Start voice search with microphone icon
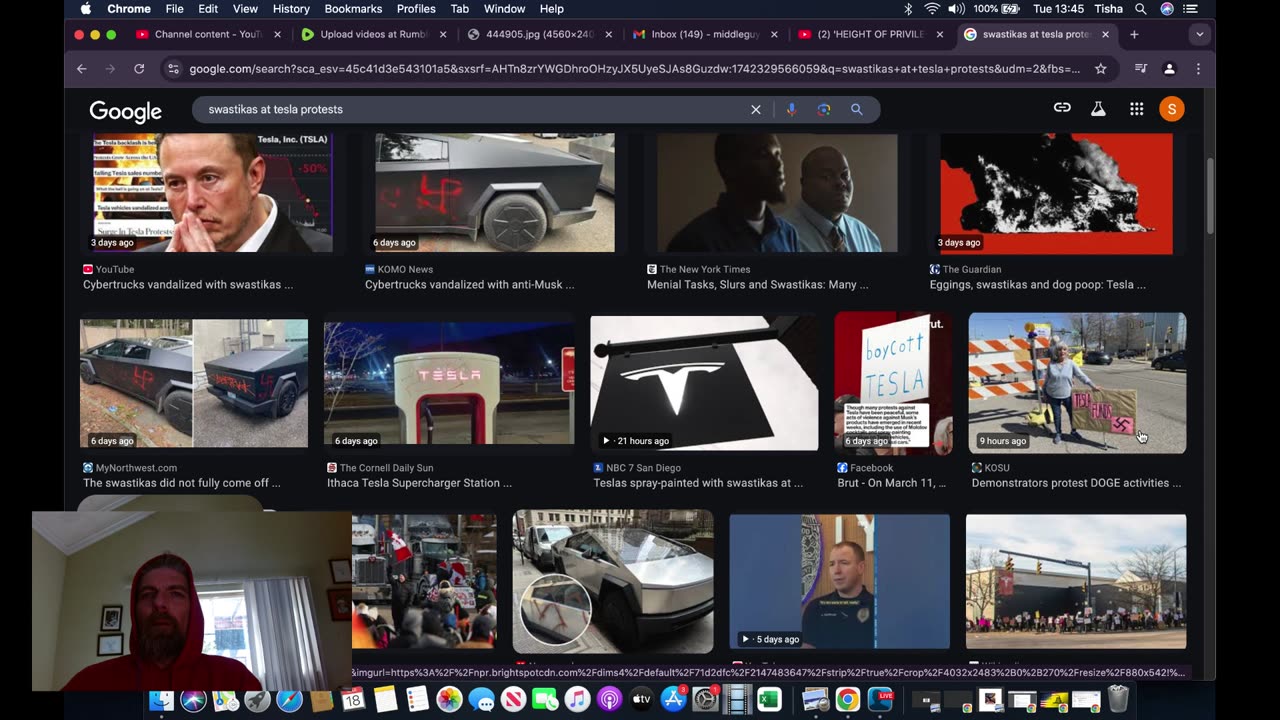 click(791, 110)
